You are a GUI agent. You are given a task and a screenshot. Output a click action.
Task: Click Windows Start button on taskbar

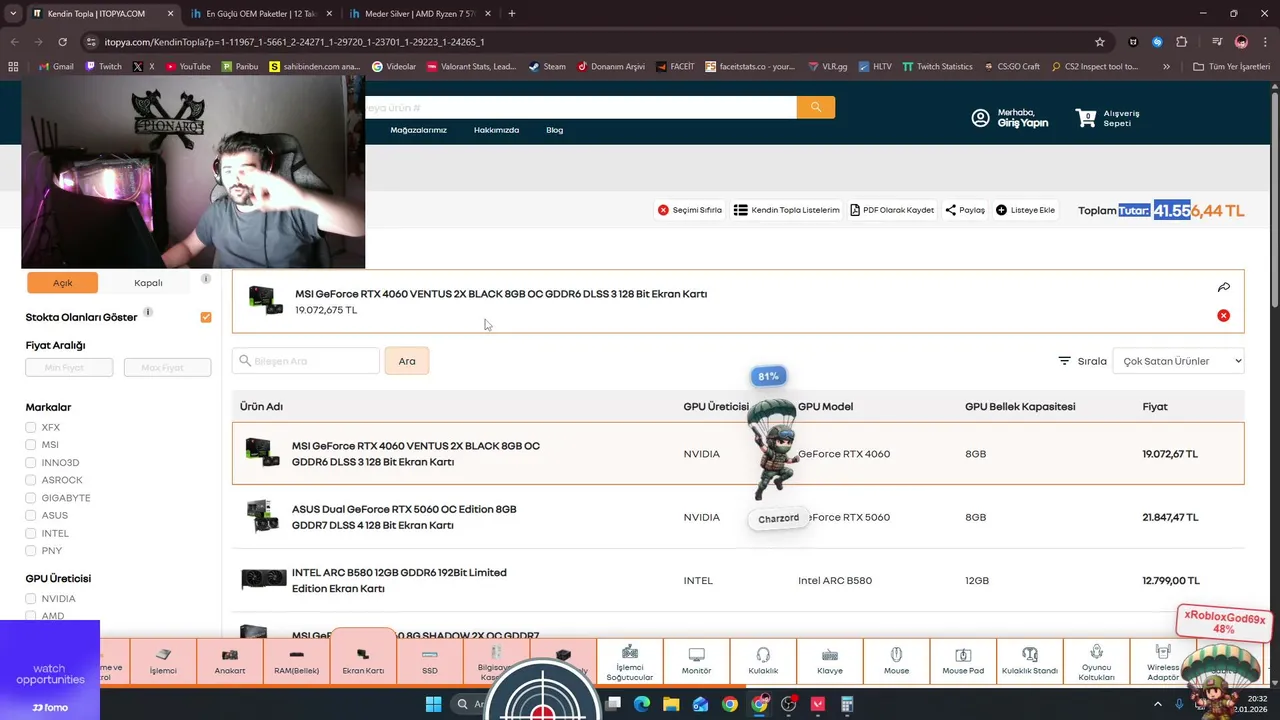coord(433,704)
